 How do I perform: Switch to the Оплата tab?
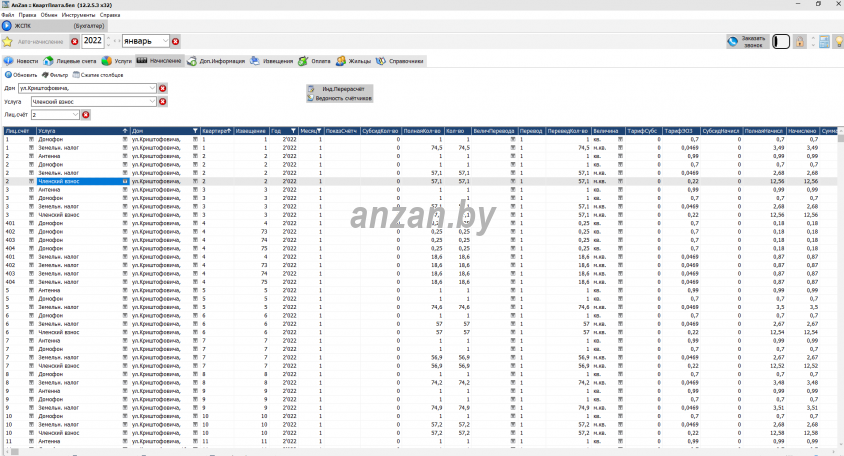tap(315, 61)
